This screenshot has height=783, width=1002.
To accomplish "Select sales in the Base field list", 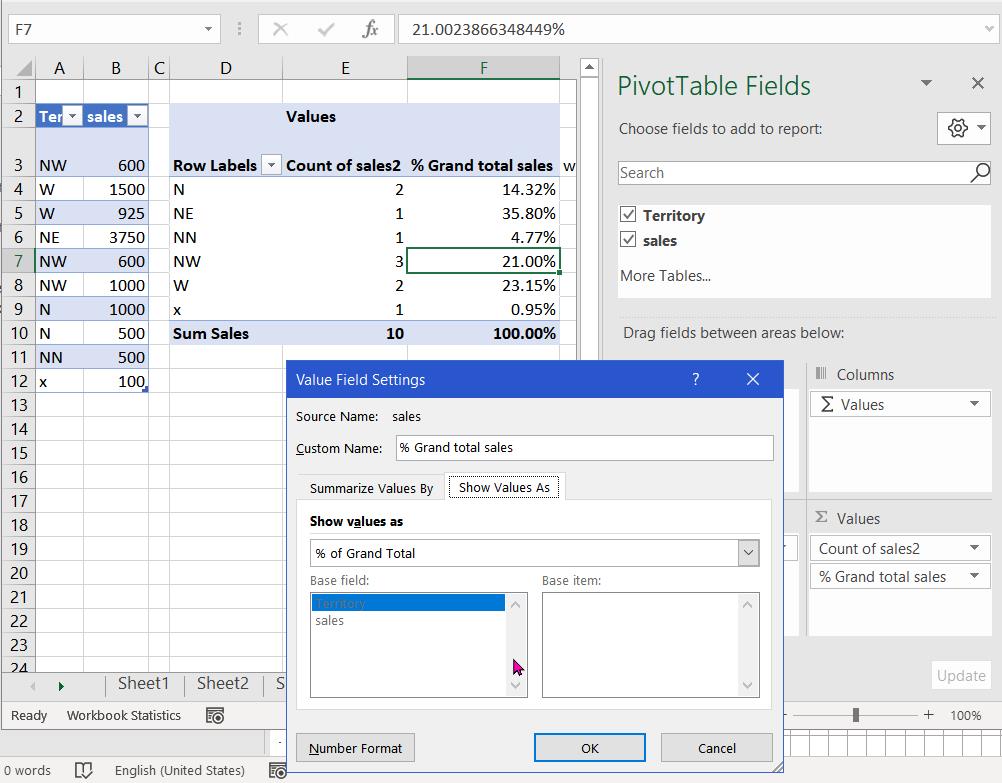I will (408, 621).
